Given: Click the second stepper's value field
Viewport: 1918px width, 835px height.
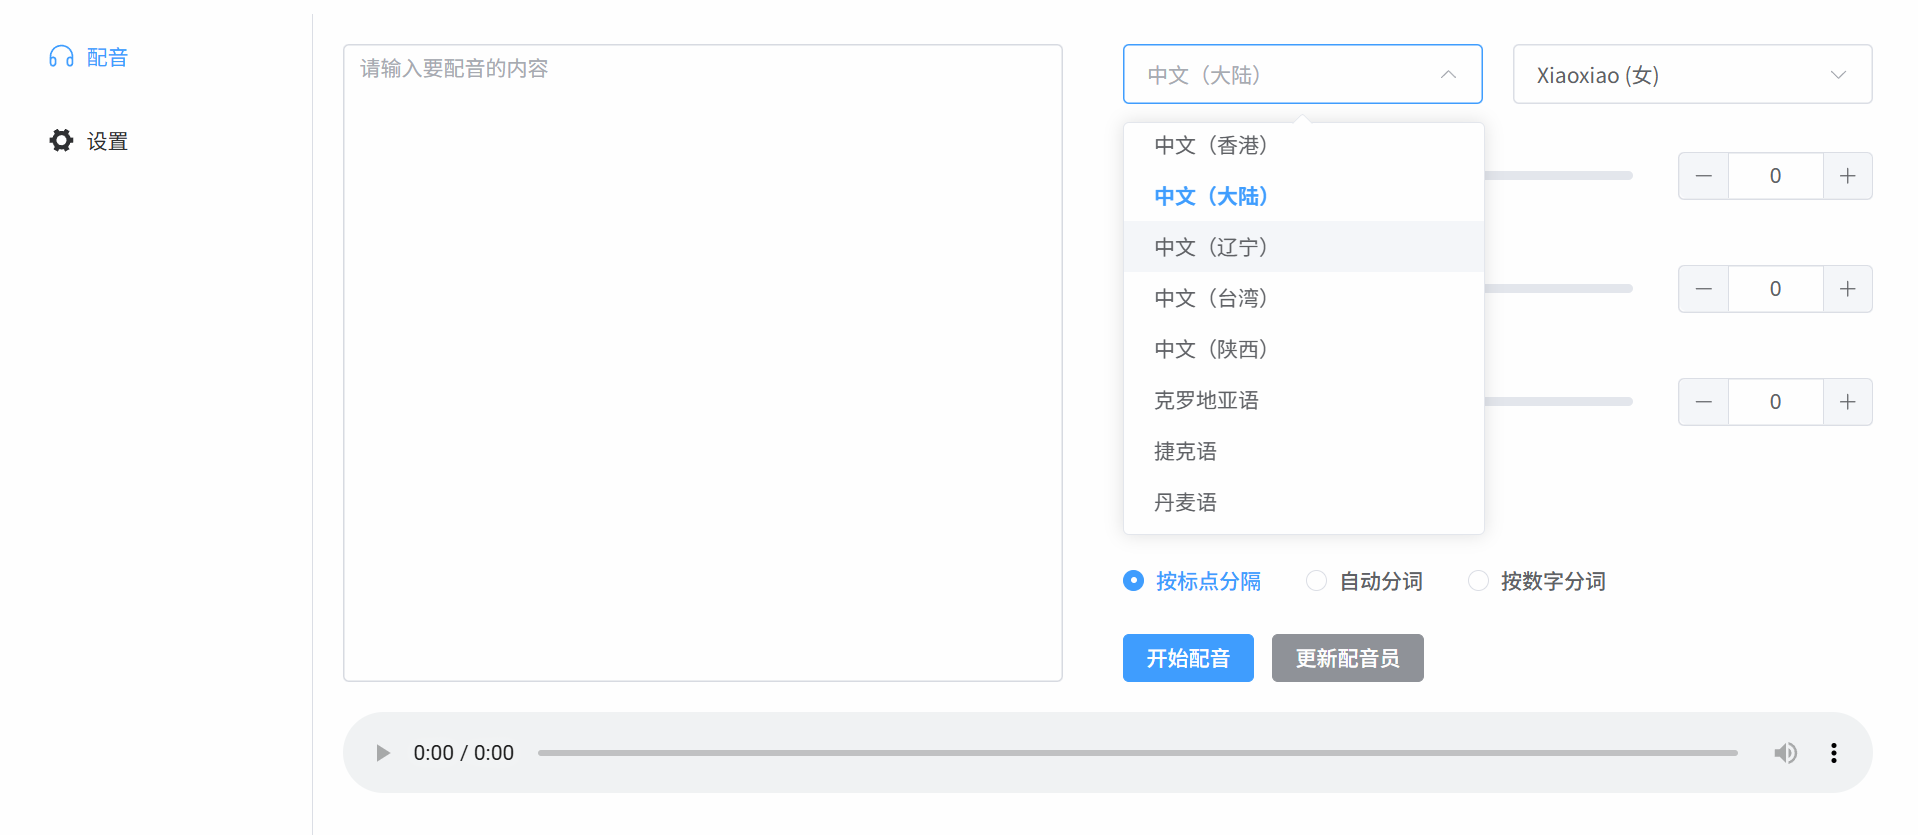Looking at the screenshot, I should tap(1776, 289).
